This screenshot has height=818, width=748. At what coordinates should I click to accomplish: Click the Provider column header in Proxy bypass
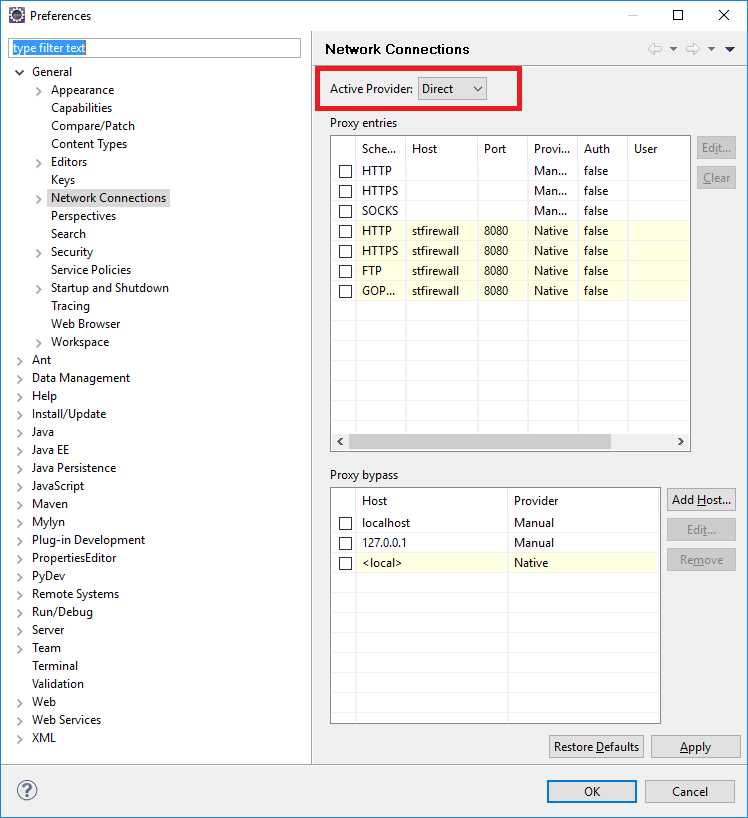pos(583,501)
